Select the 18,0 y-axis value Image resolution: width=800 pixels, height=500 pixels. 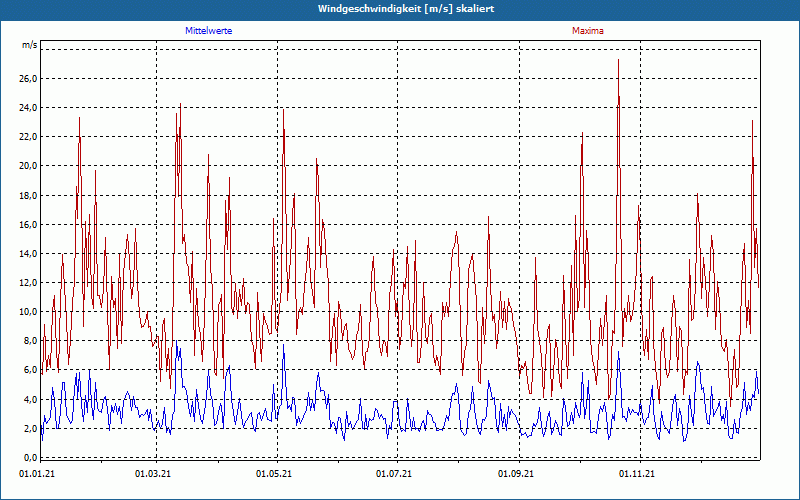coord(29,196)
